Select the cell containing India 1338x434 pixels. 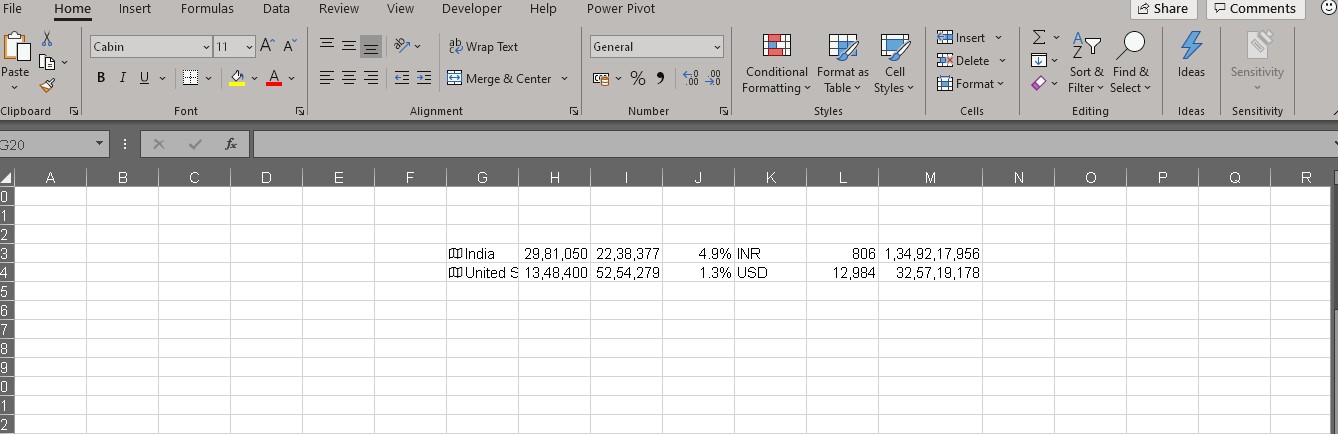(482, 254)
